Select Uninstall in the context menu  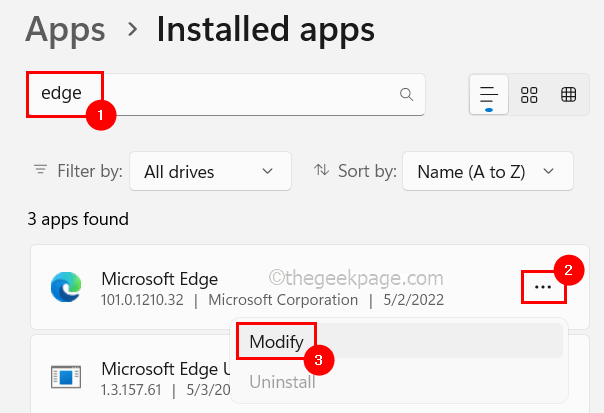[283, 381]
